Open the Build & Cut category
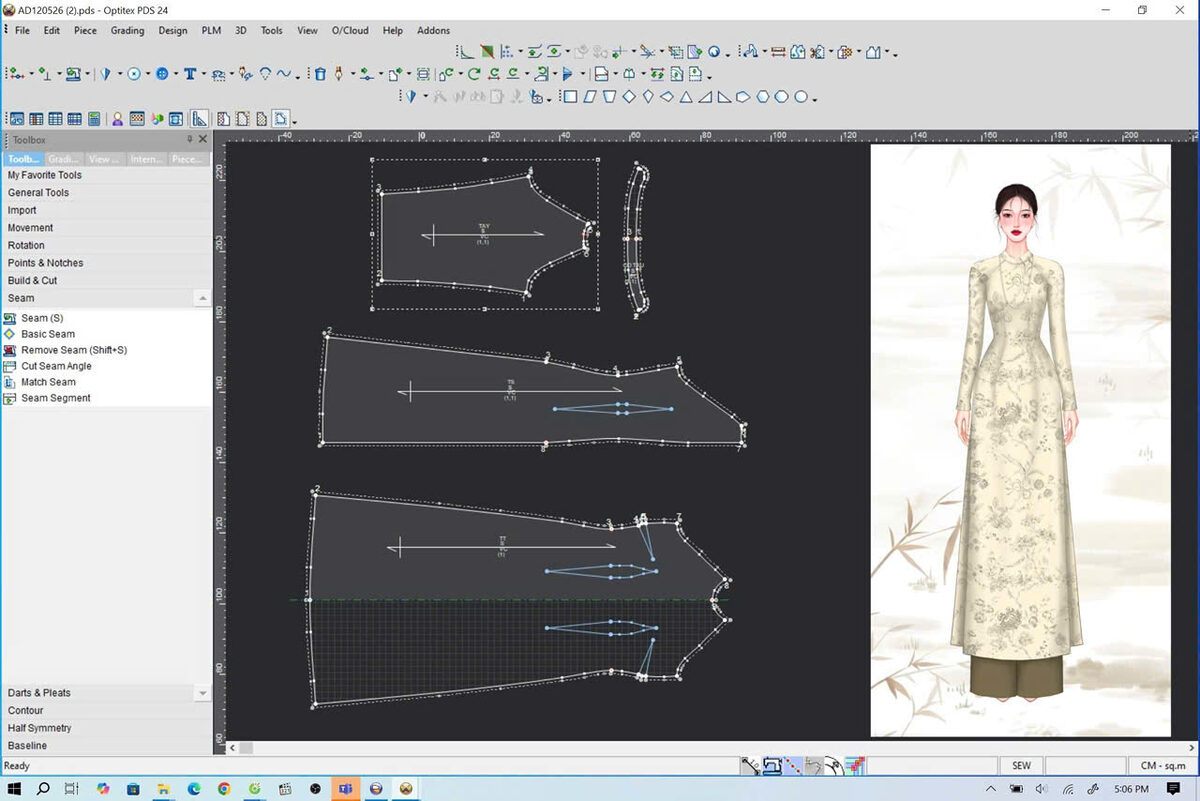The width and height of the screenshot is (1200, 801). (x=106, y=281)
